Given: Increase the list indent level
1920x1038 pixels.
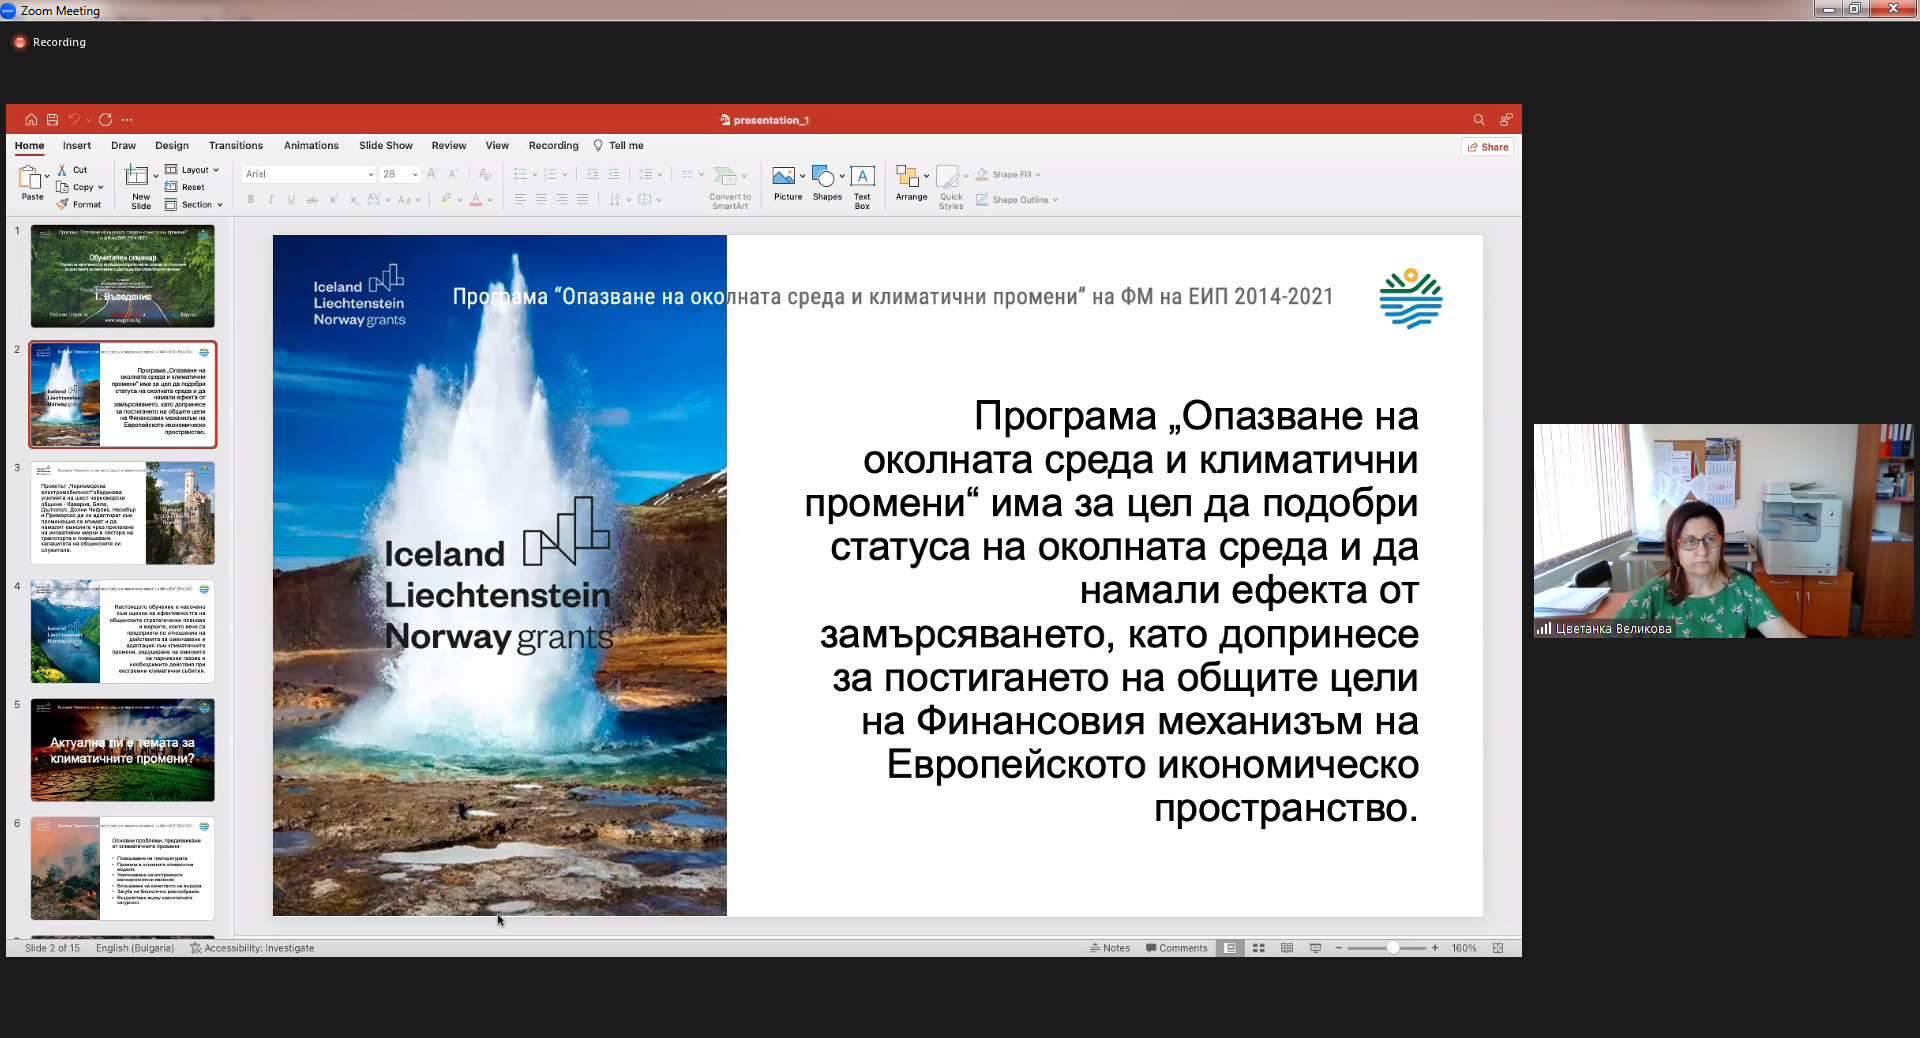Looking at the screenshot, I should pos(614,174).
